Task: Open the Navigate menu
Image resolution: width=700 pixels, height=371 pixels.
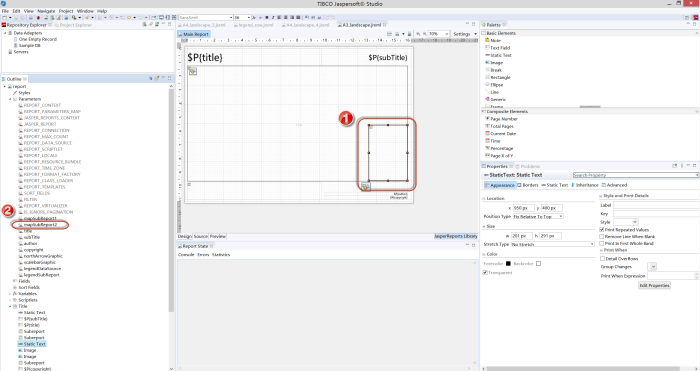Action: 46,11
